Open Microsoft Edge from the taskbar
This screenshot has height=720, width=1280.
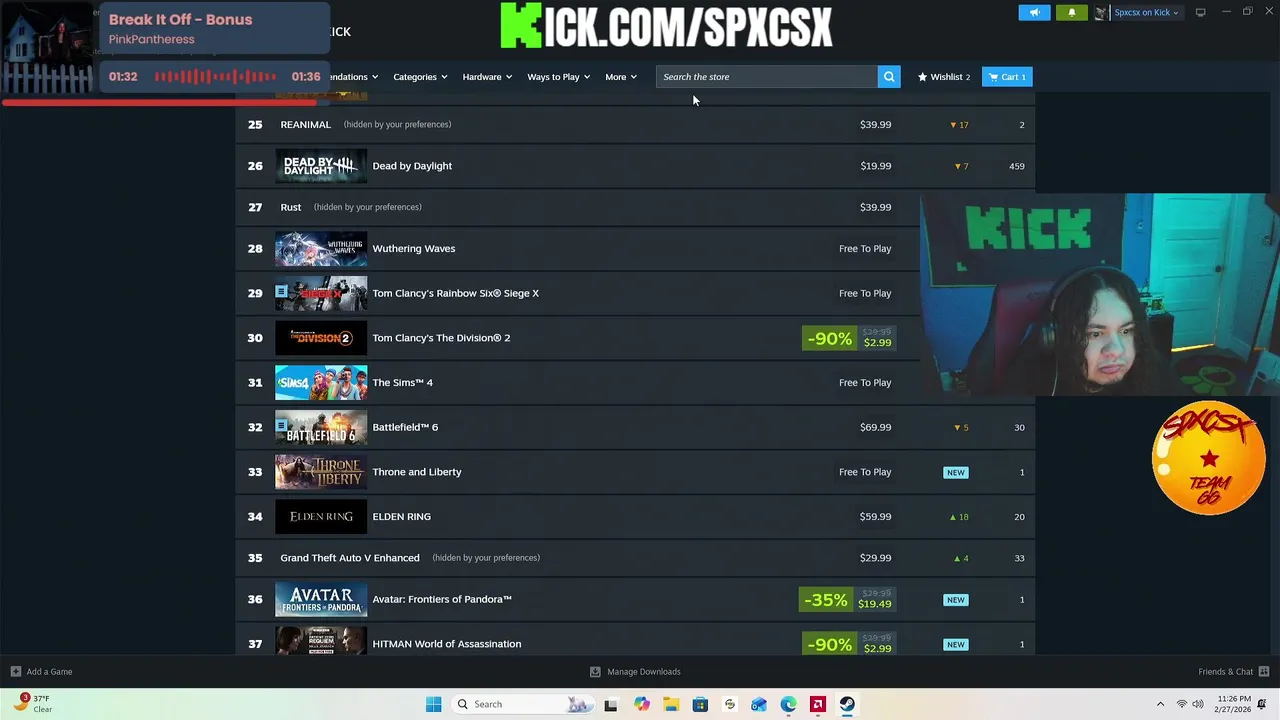pos(788,704)
